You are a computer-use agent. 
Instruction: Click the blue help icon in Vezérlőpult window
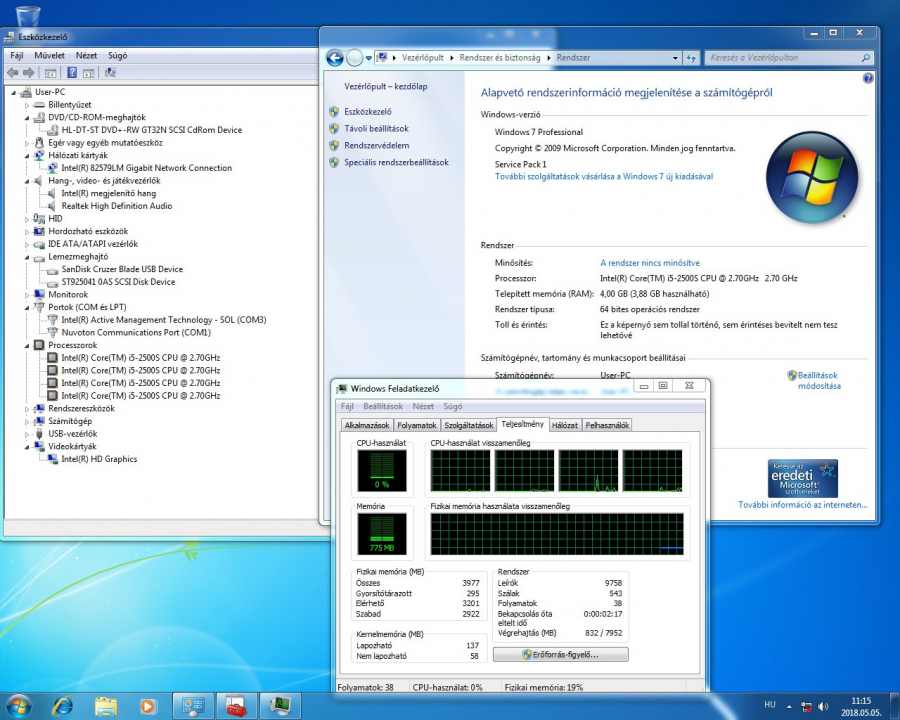(x=868, y=78)
